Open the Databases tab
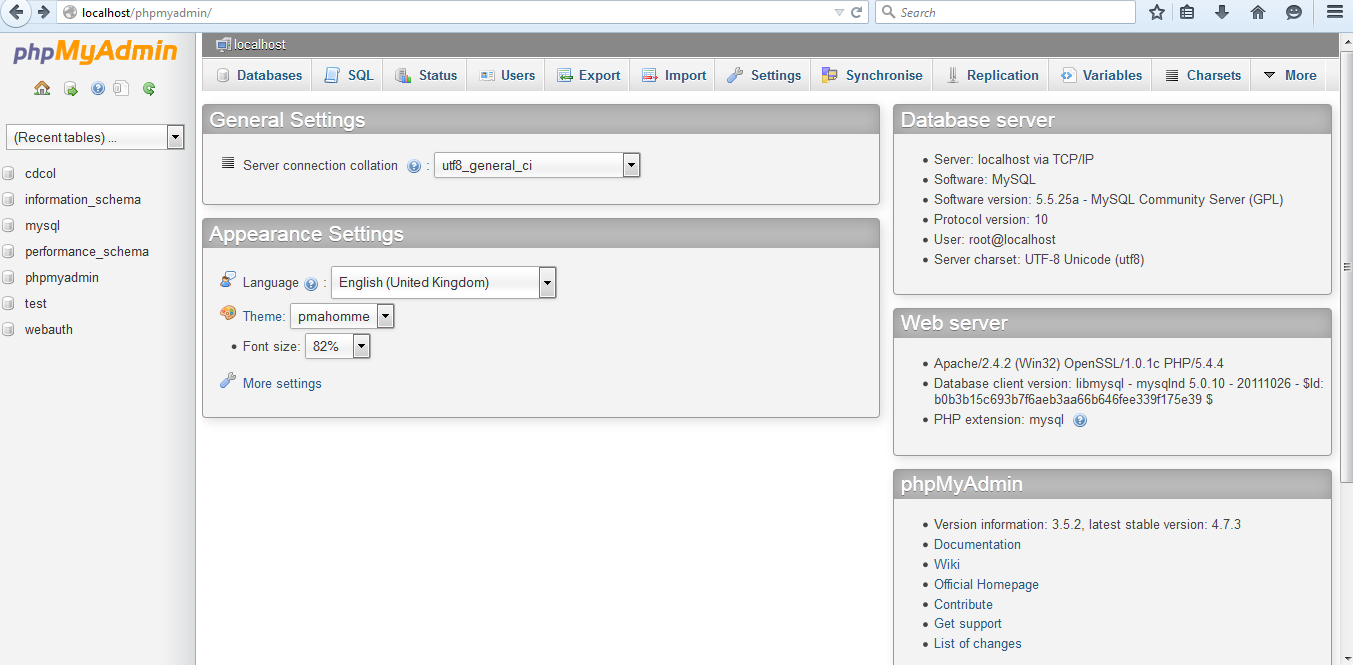The image size is (1353, 665). 259,75
